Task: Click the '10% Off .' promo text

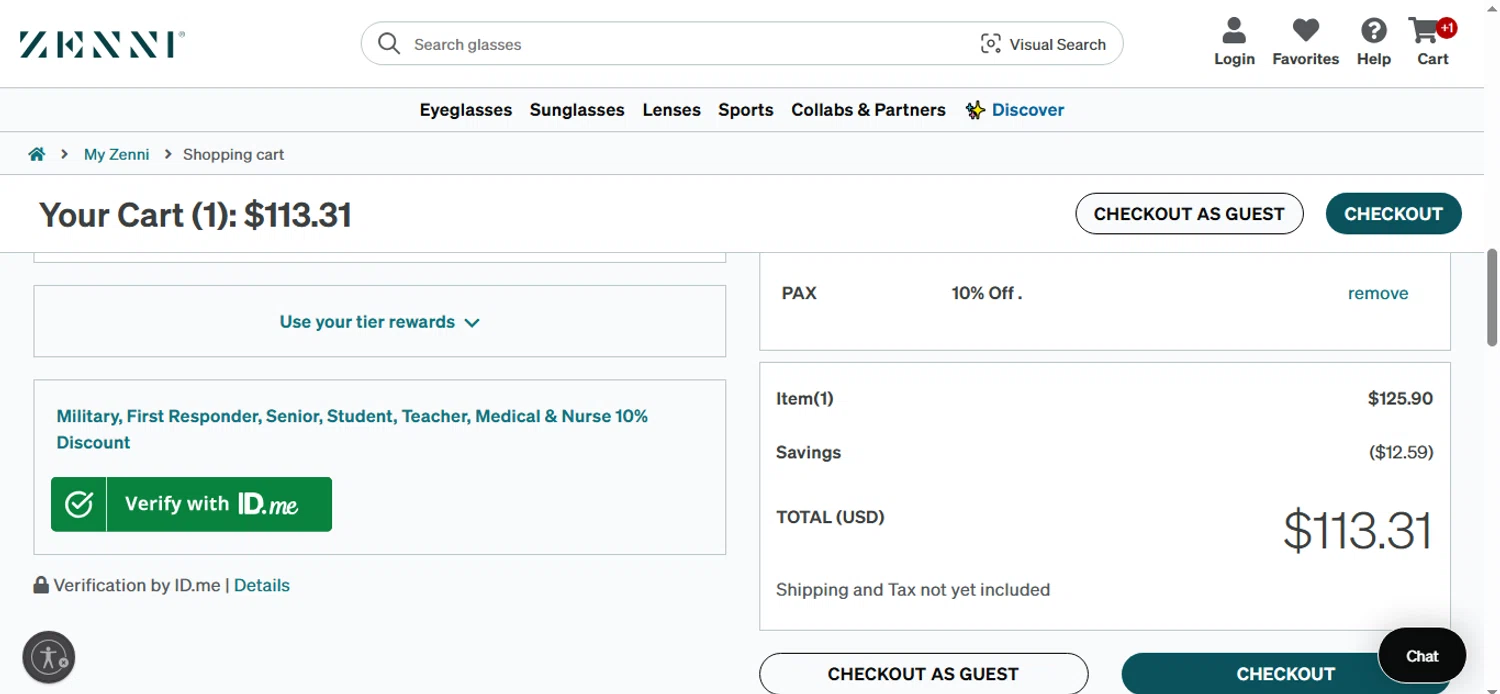Action: pos(987,293)
